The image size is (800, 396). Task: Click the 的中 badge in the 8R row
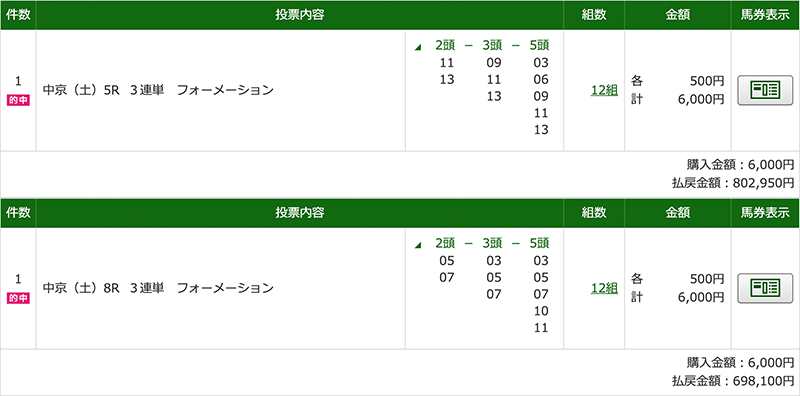[18, 299]
